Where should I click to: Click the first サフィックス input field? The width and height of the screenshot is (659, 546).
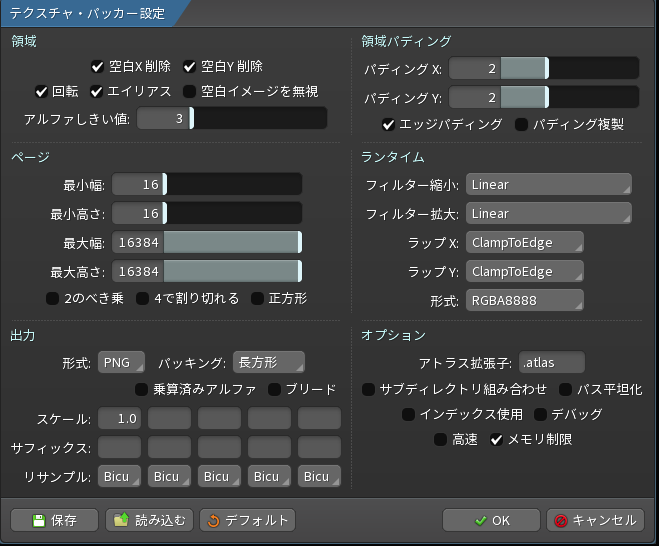point(119,447)
